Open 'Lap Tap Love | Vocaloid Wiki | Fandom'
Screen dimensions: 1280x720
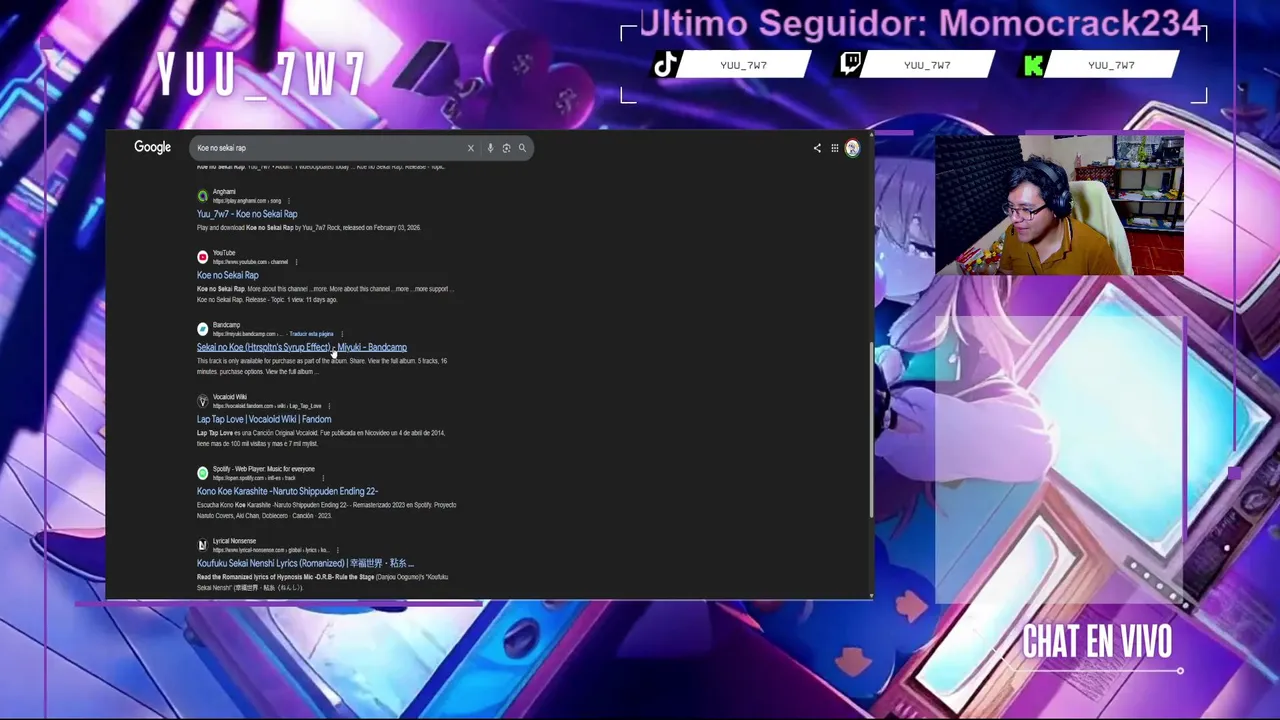(264, 419)
